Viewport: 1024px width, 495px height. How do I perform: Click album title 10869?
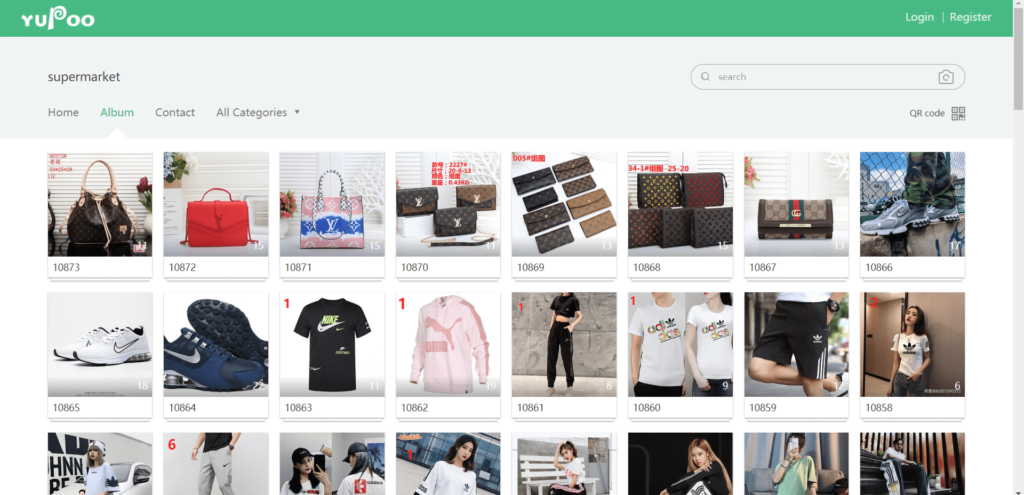[x=531, y=268]
